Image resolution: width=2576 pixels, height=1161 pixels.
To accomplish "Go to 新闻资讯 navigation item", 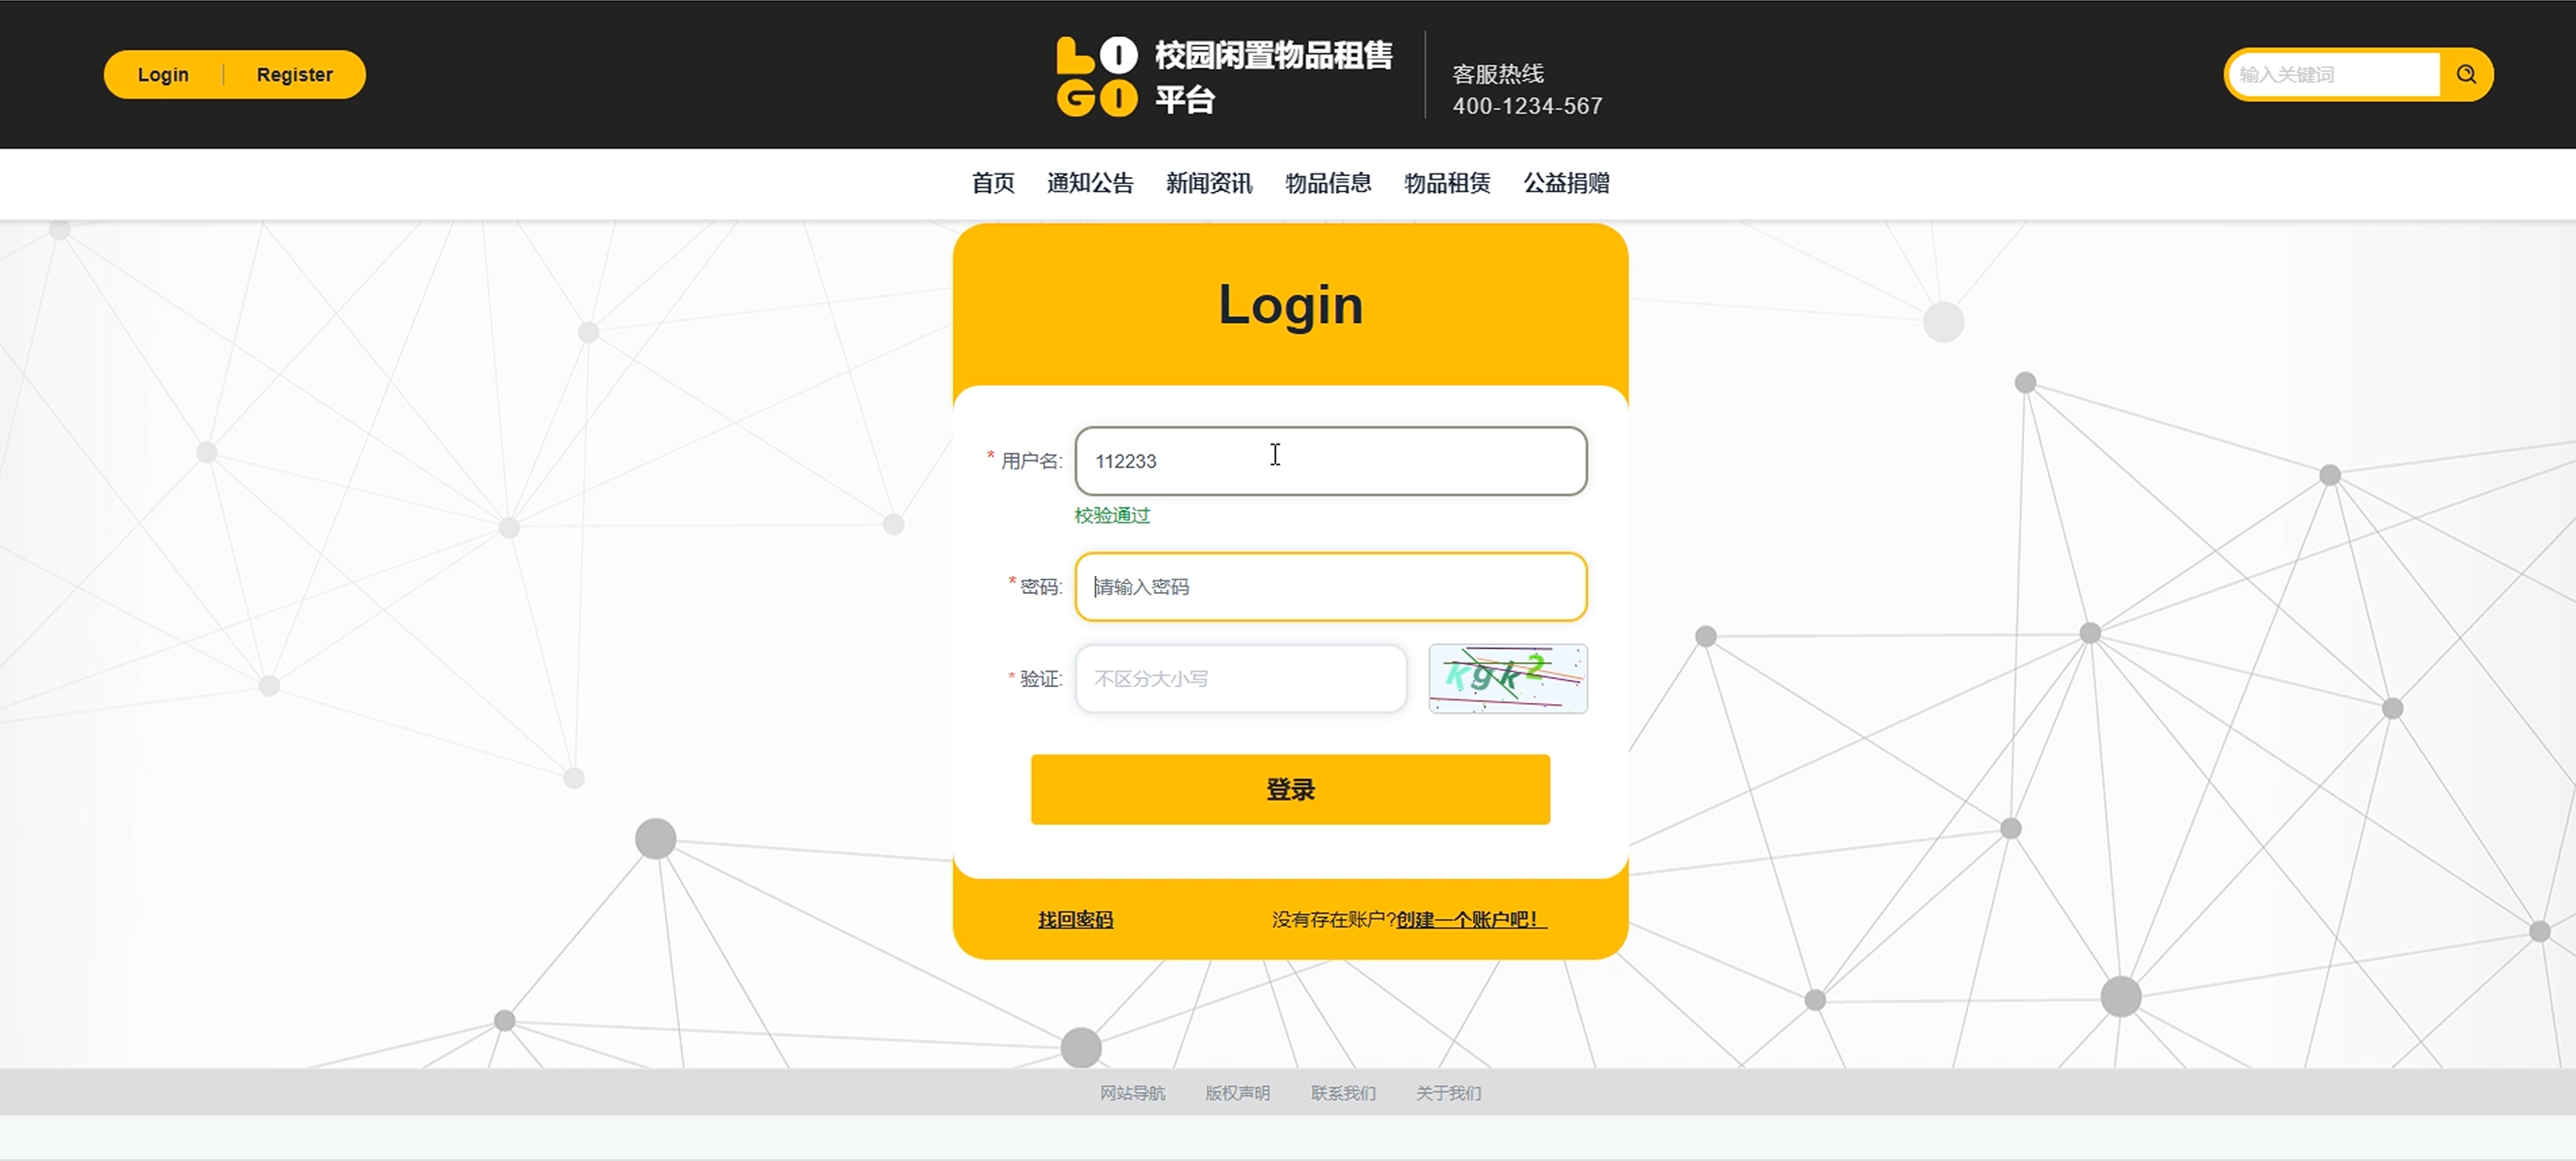I will pos(1208,183).
